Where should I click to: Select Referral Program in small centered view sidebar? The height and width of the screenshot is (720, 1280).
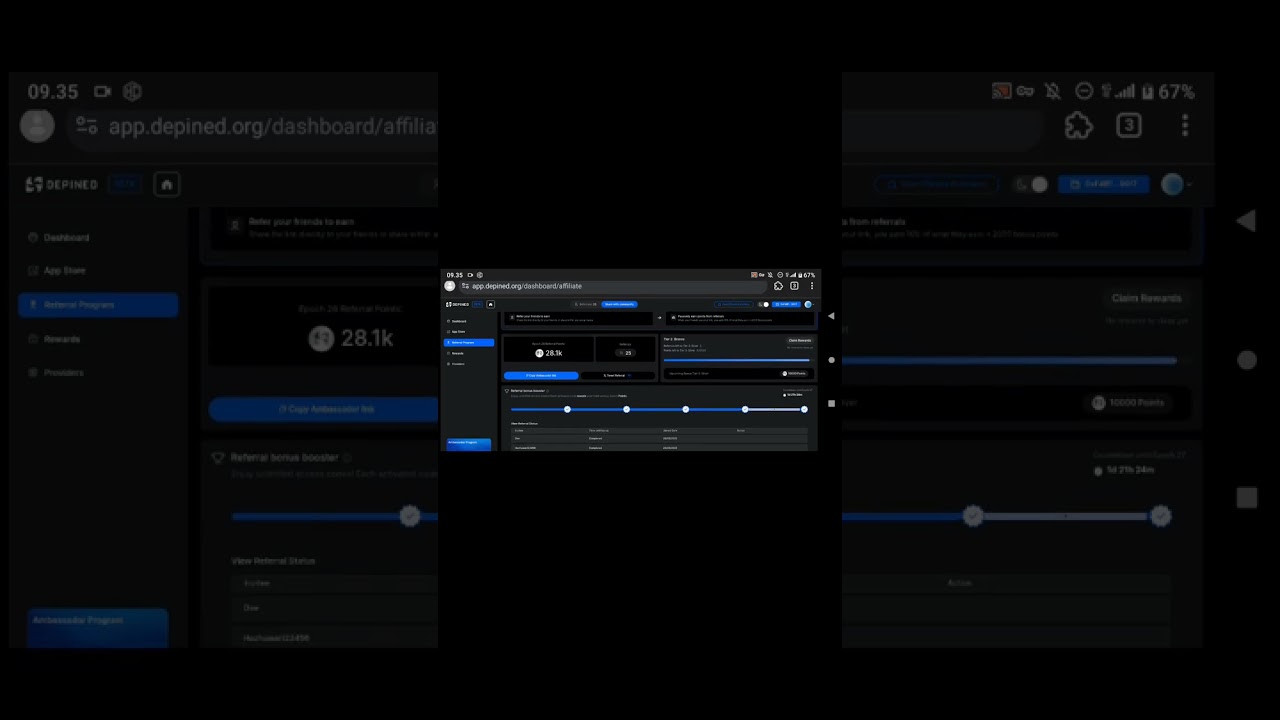(469, 342)
